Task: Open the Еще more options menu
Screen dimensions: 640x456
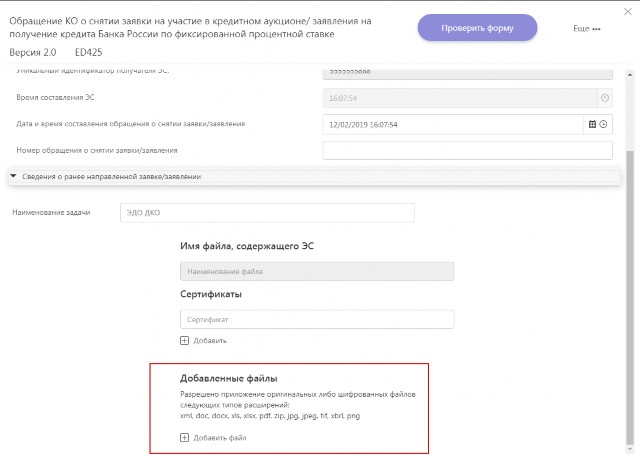Action: (587, 29)
